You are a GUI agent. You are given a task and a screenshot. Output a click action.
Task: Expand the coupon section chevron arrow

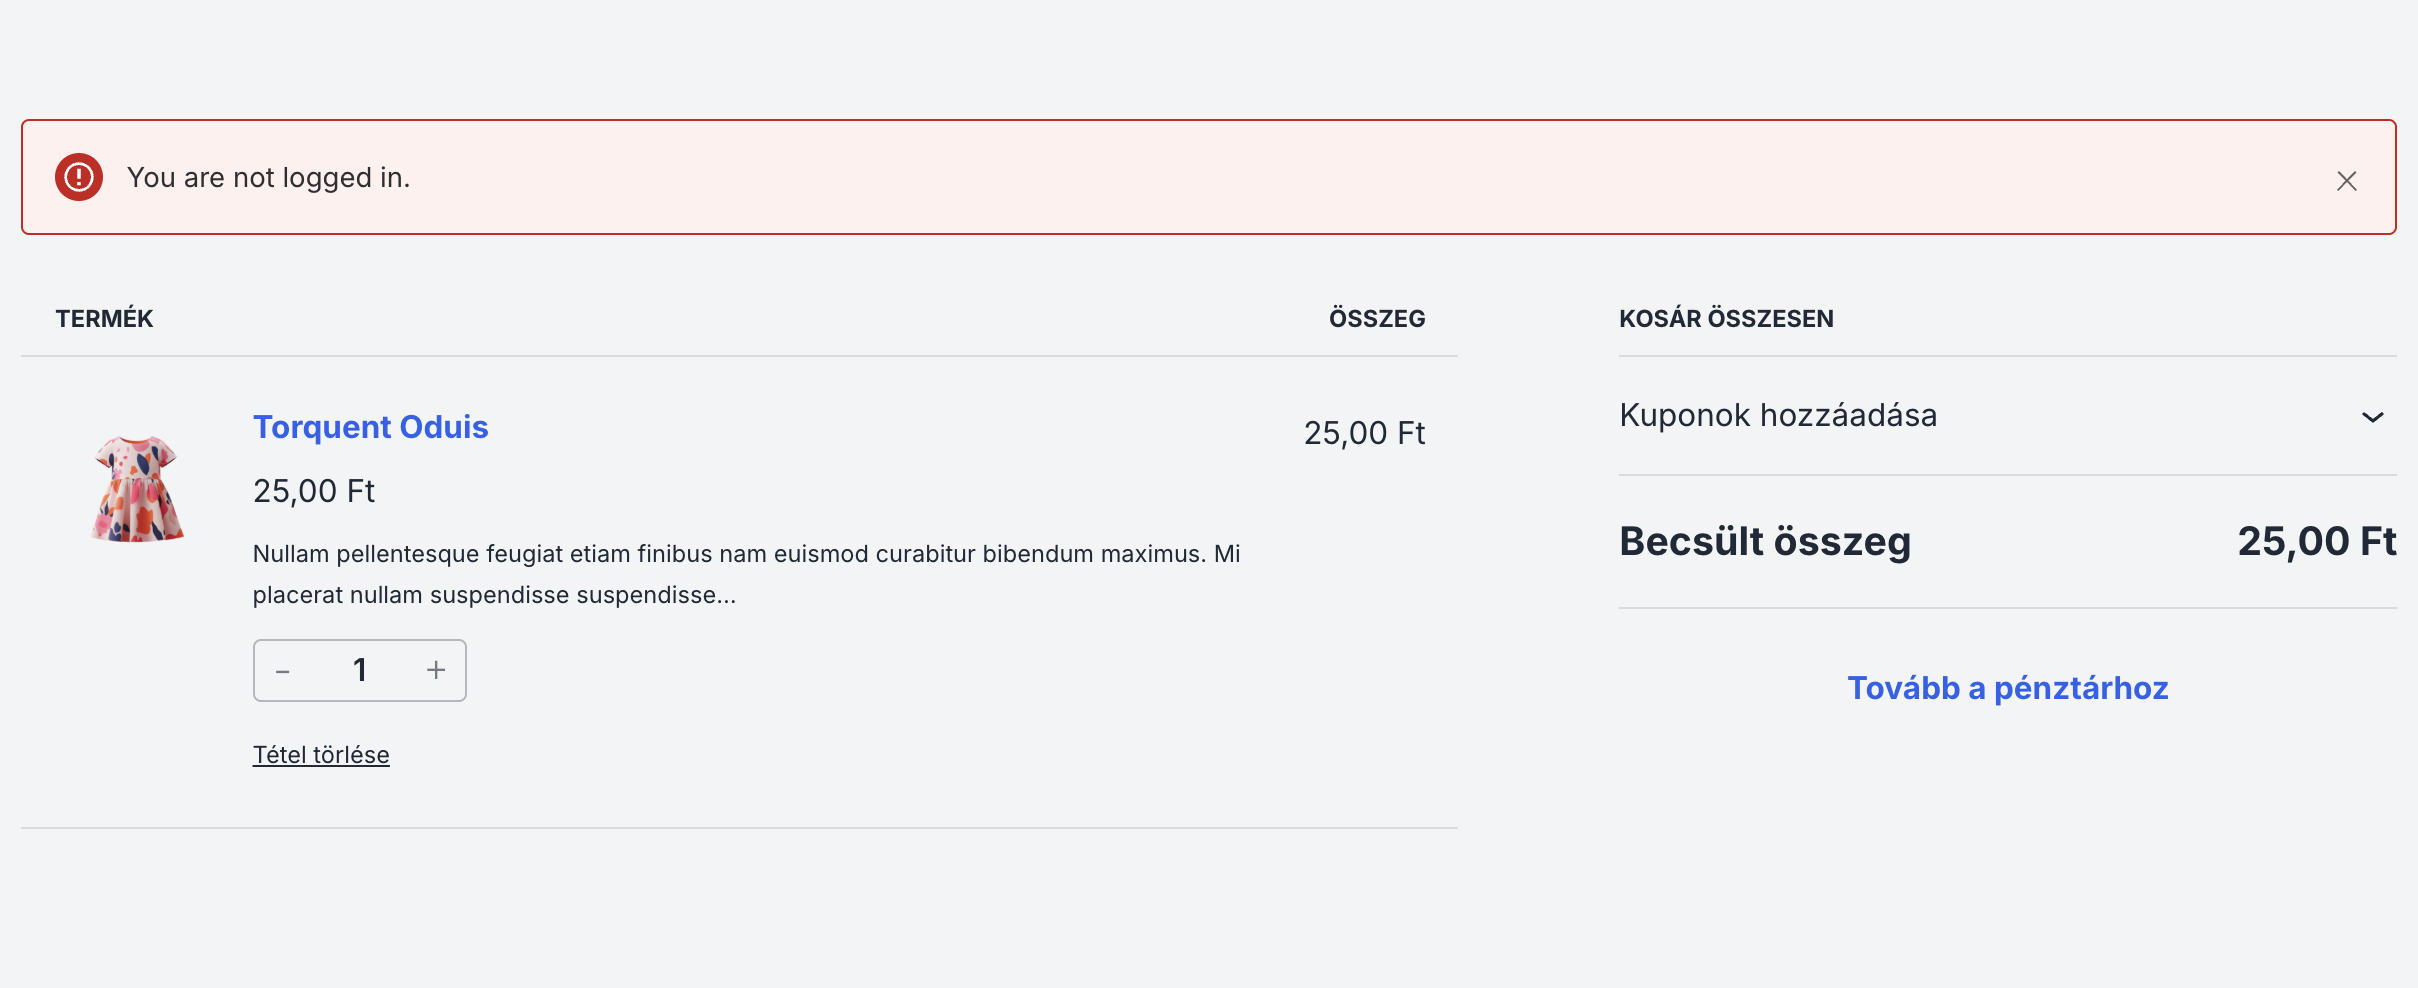[2372, 417]
